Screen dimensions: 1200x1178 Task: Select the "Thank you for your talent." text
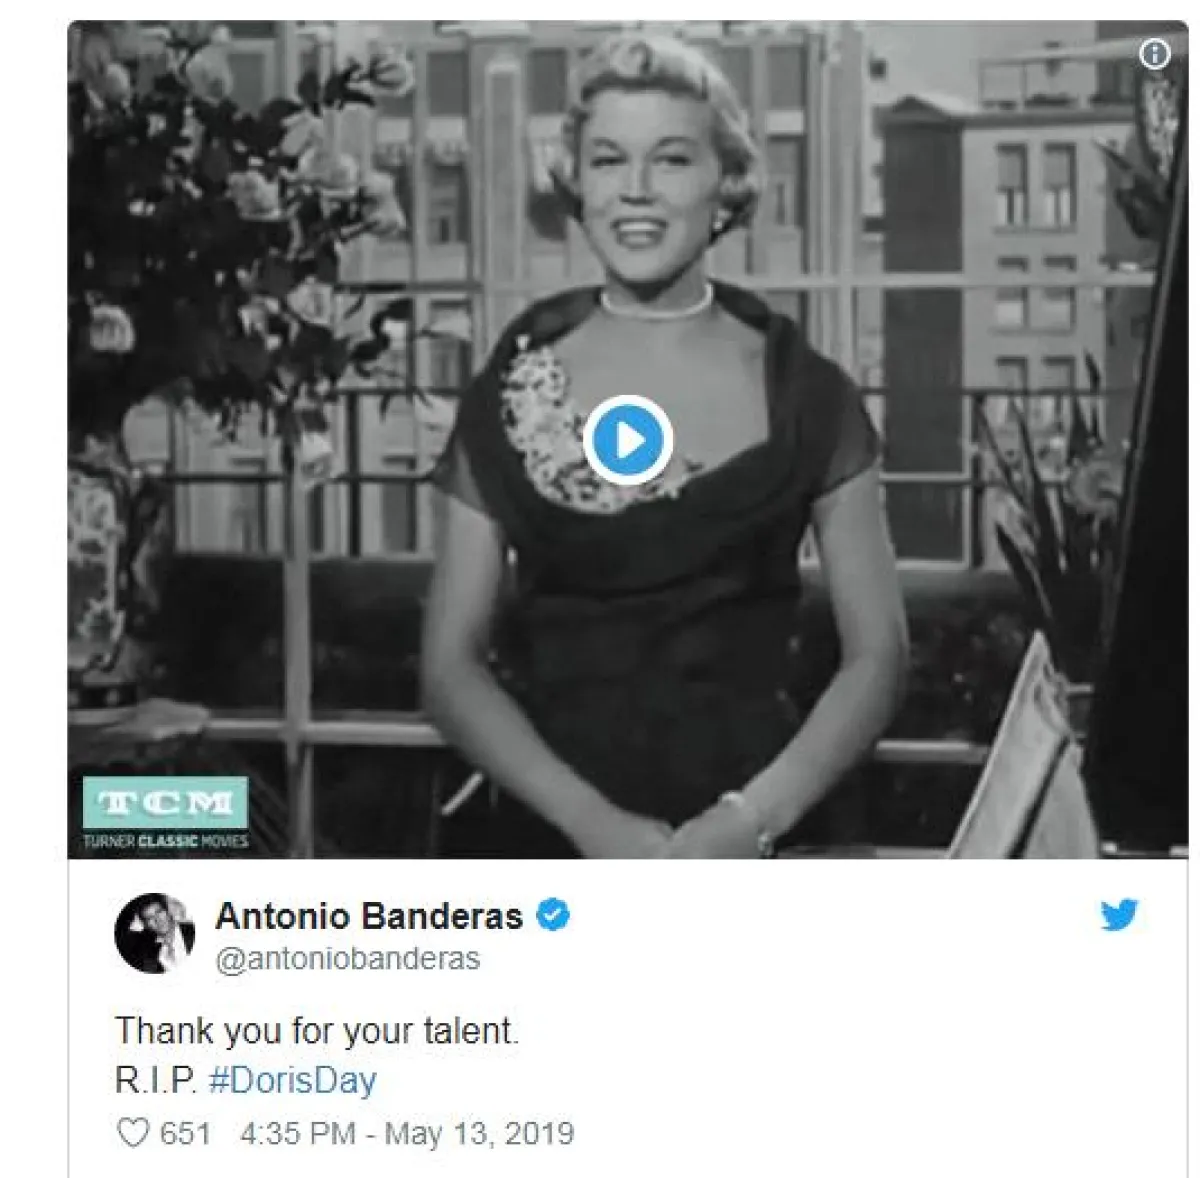(x=317, y=1030)
